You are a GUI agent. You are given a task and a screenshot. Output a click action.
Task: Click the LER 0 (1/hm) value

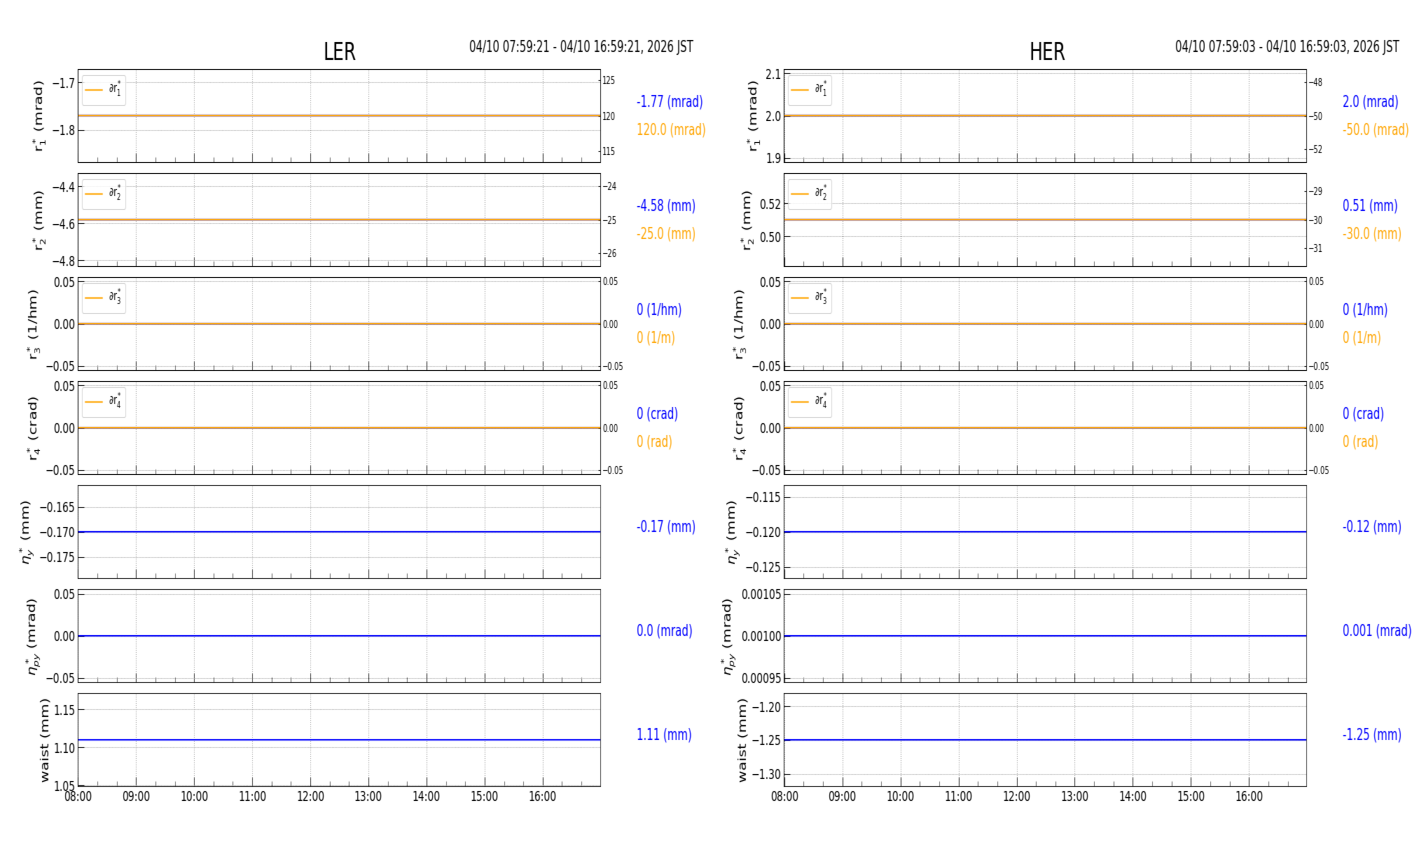click(x=659, y=310)
